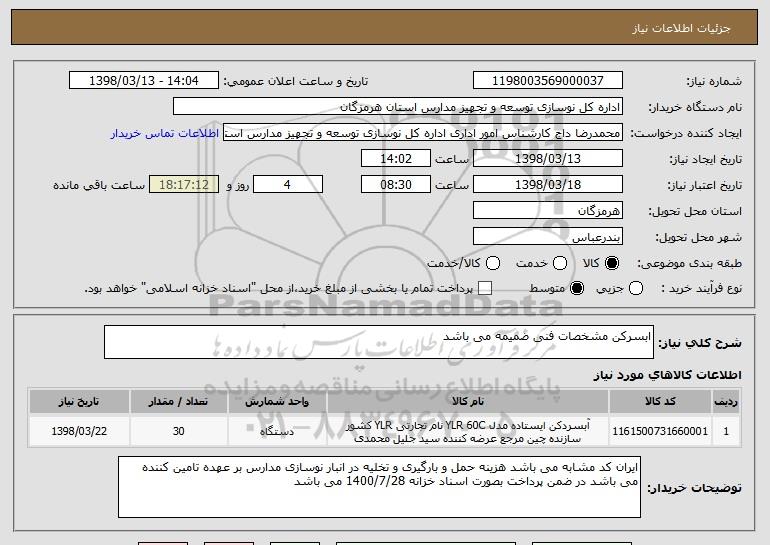Click the کد کالا column header

(660, 402)
